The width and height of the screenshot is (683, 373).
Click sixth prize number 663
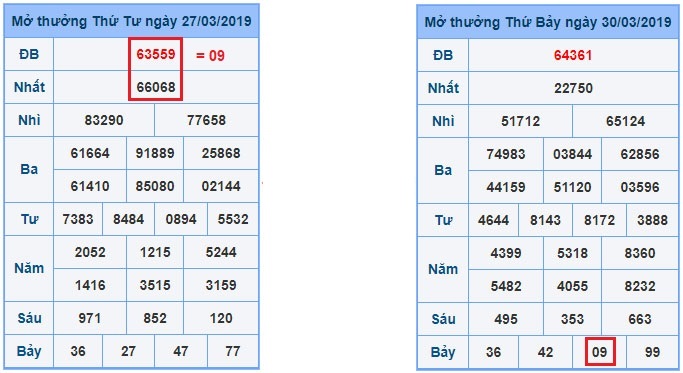[x=639, y=319]
